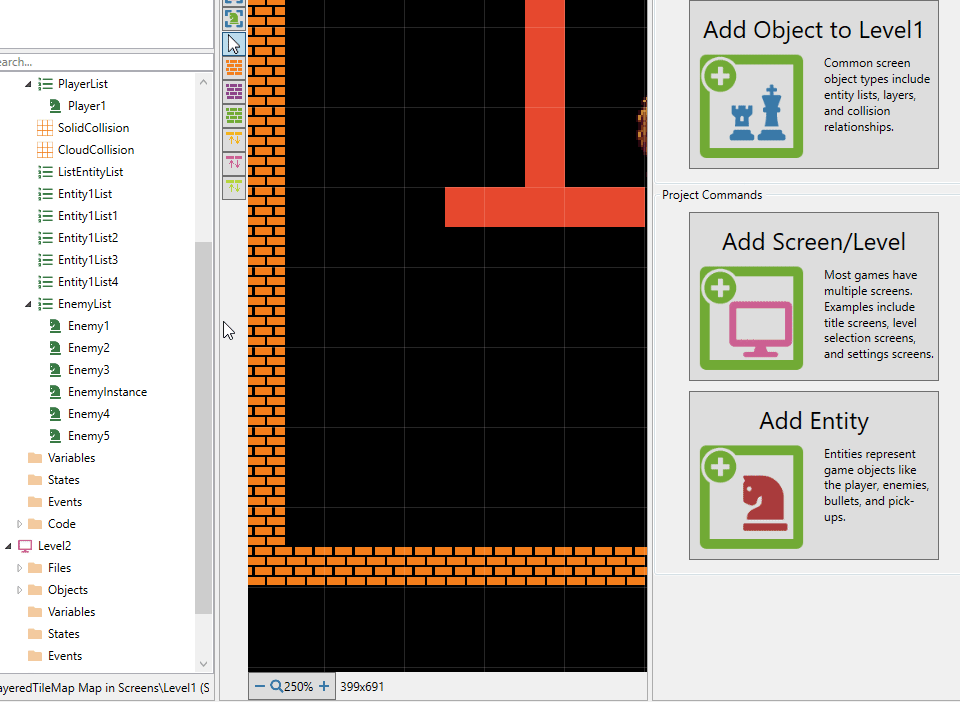Viewport: 960px width, 702px height.
Task: Click the tree search input field
Action: tap(100, 62)
